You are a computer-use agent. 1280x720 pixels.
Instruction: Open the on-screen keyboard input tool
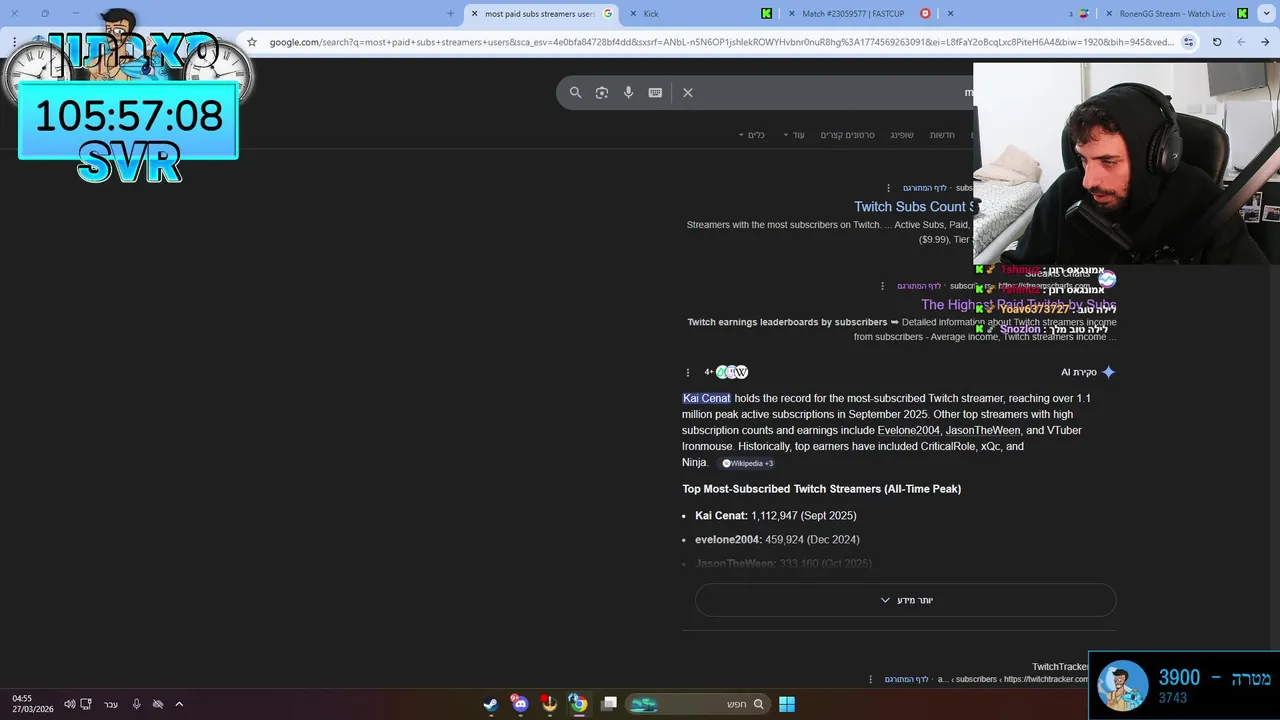click(x=655, y=92)
